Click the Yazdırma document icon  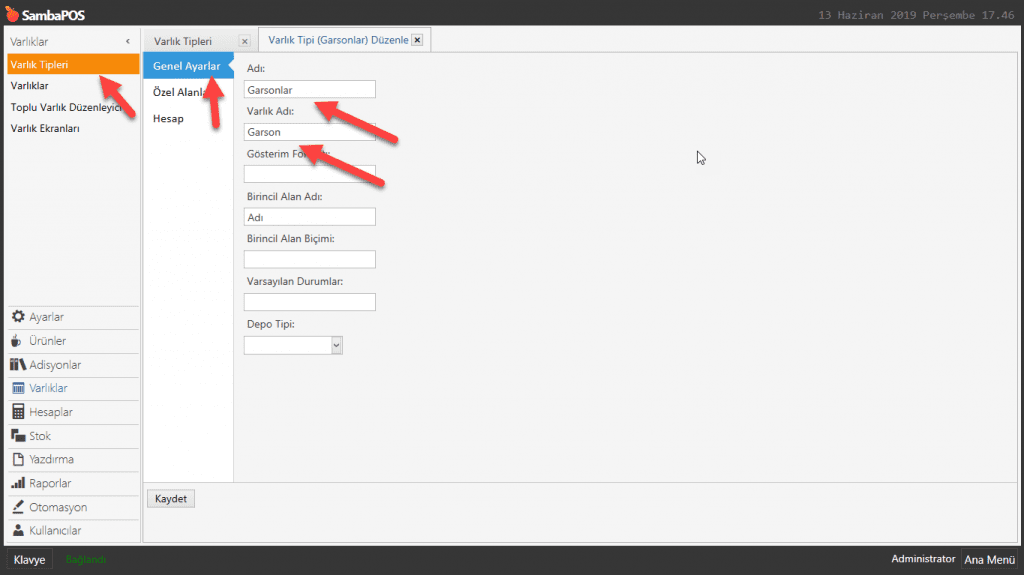point(18,460)
